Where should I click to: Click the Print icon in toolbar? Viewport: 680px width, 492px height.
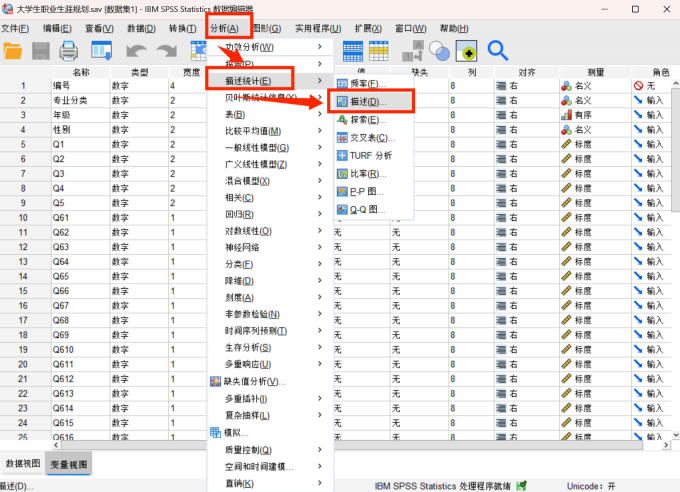(69, 50)
